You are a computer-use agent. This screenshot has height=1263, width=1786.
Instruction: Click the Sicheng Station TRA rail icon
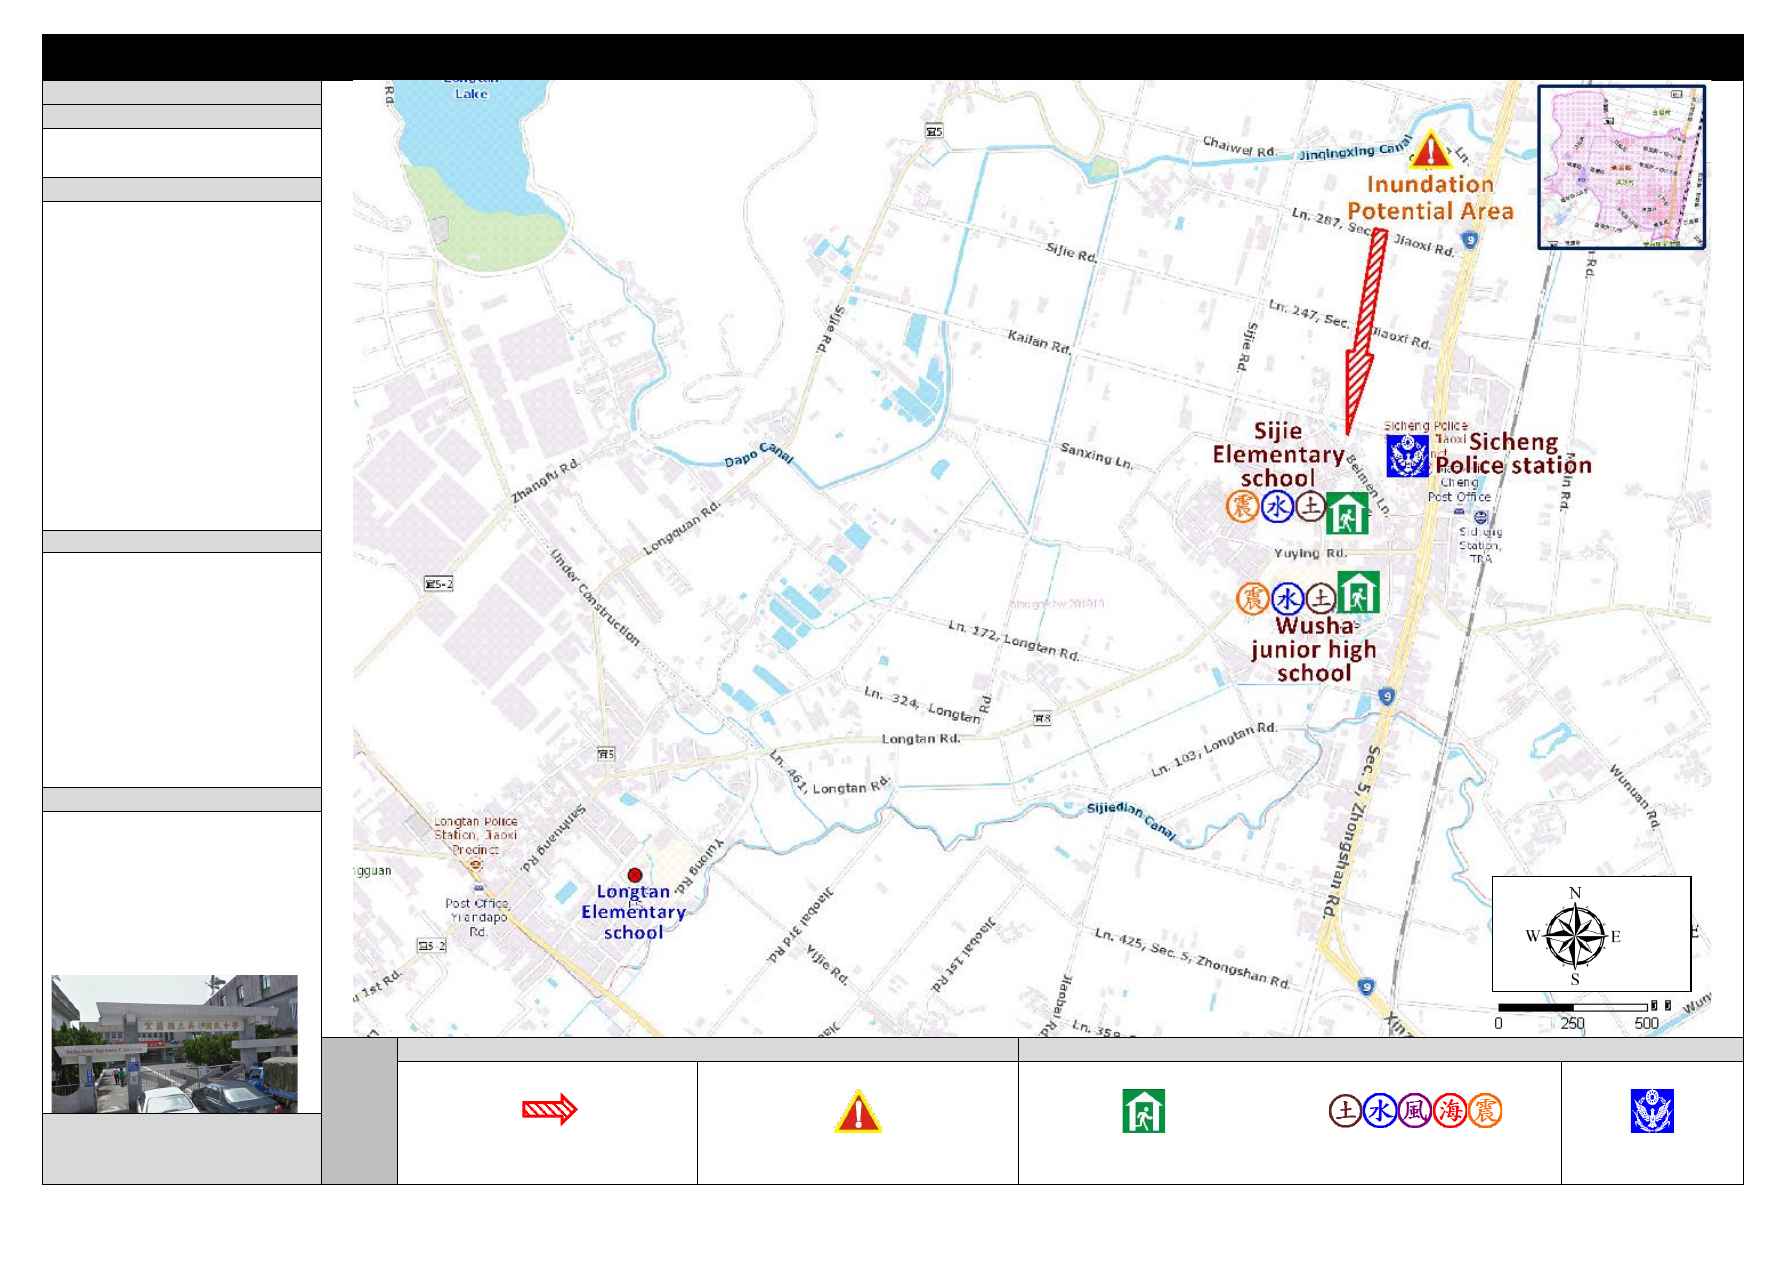[1481, 517]
